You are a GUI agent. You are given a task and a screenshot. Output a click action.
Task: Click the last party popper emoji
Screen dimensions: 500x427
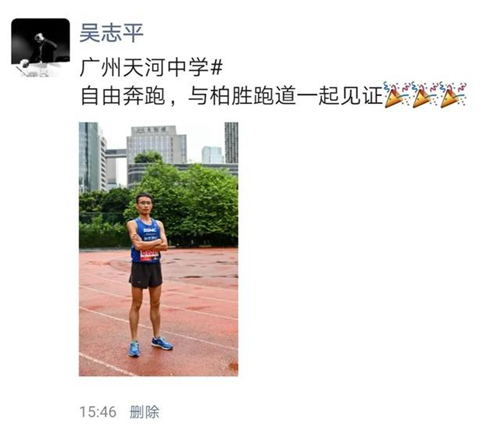(x=453, y=95)
